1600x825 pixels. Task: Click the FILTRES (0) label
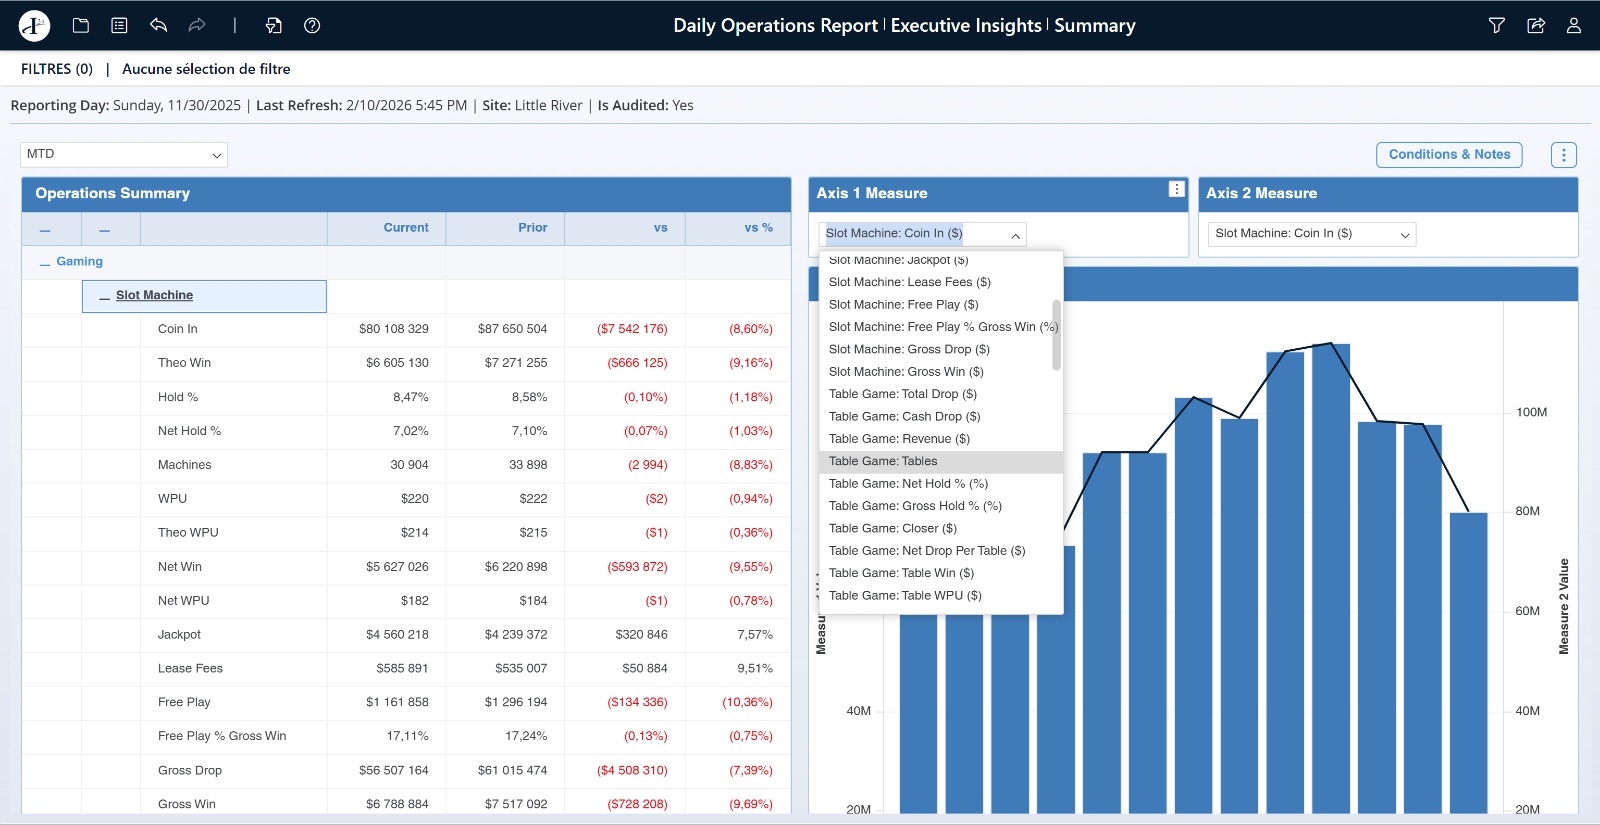57,69
